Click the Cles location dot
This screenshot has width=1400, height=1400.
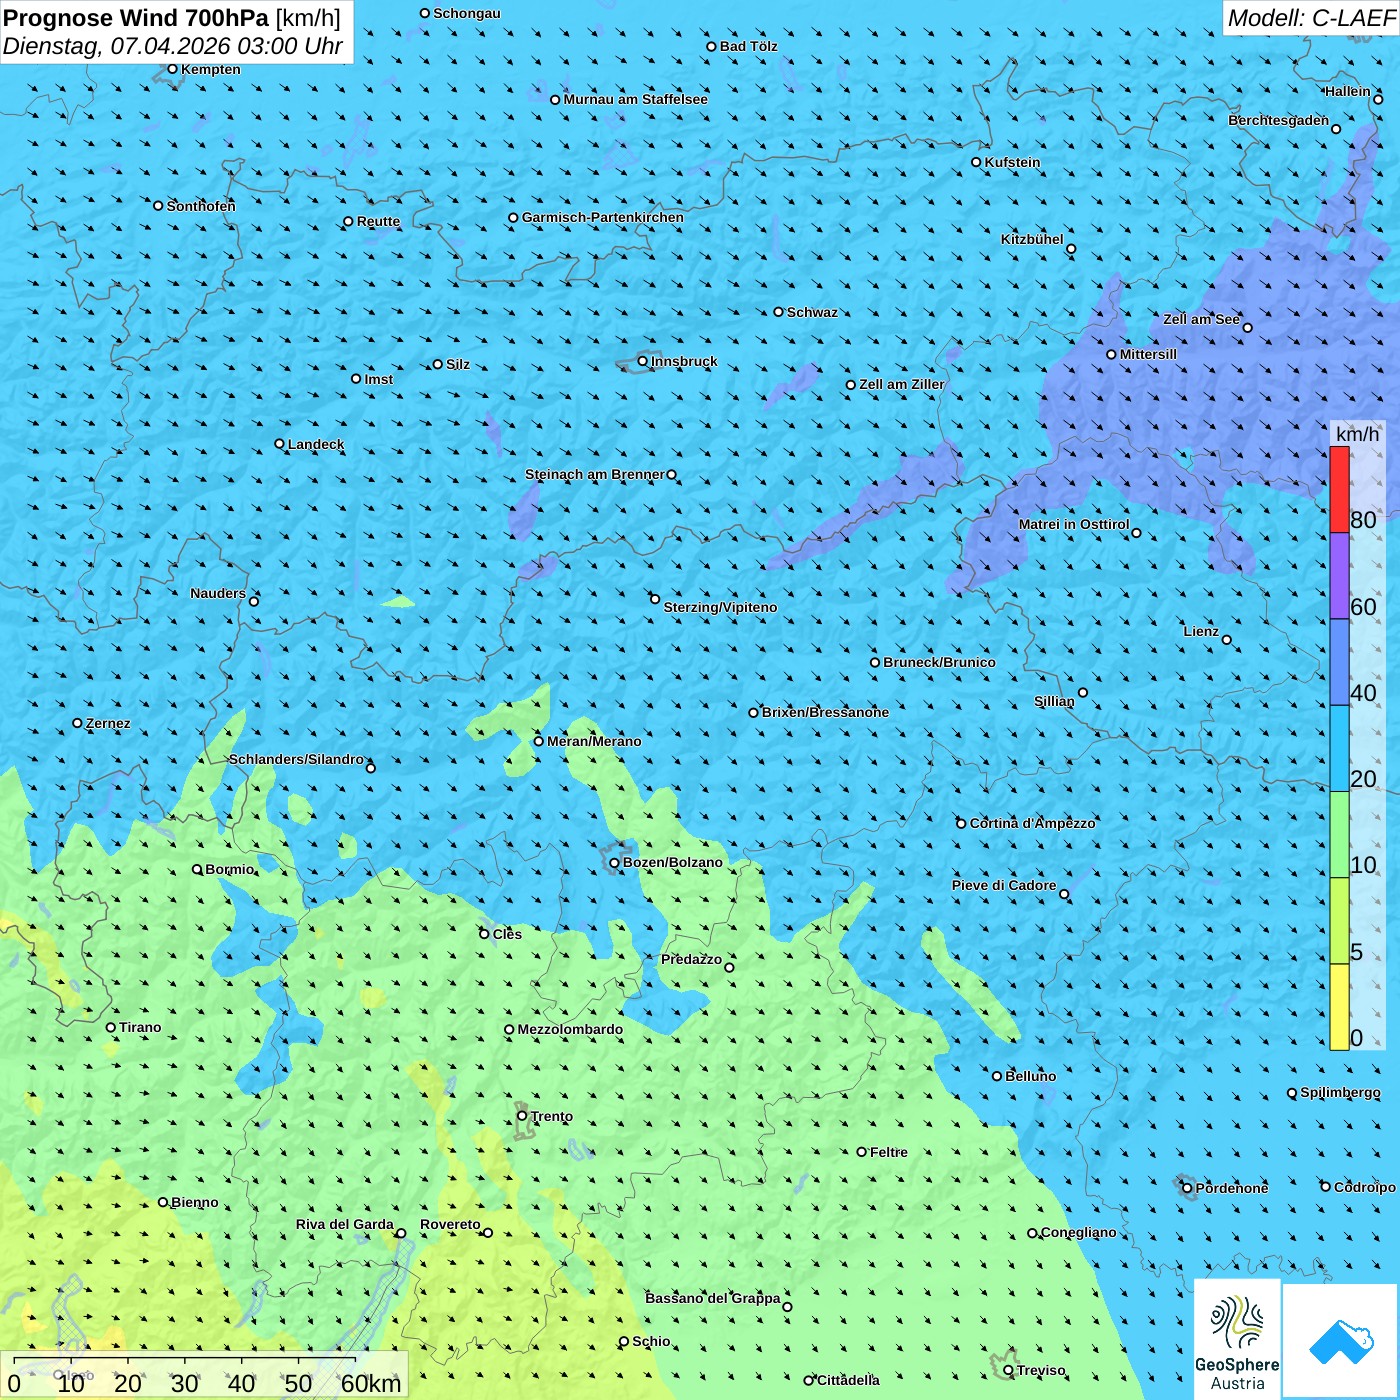coord(484,934)
